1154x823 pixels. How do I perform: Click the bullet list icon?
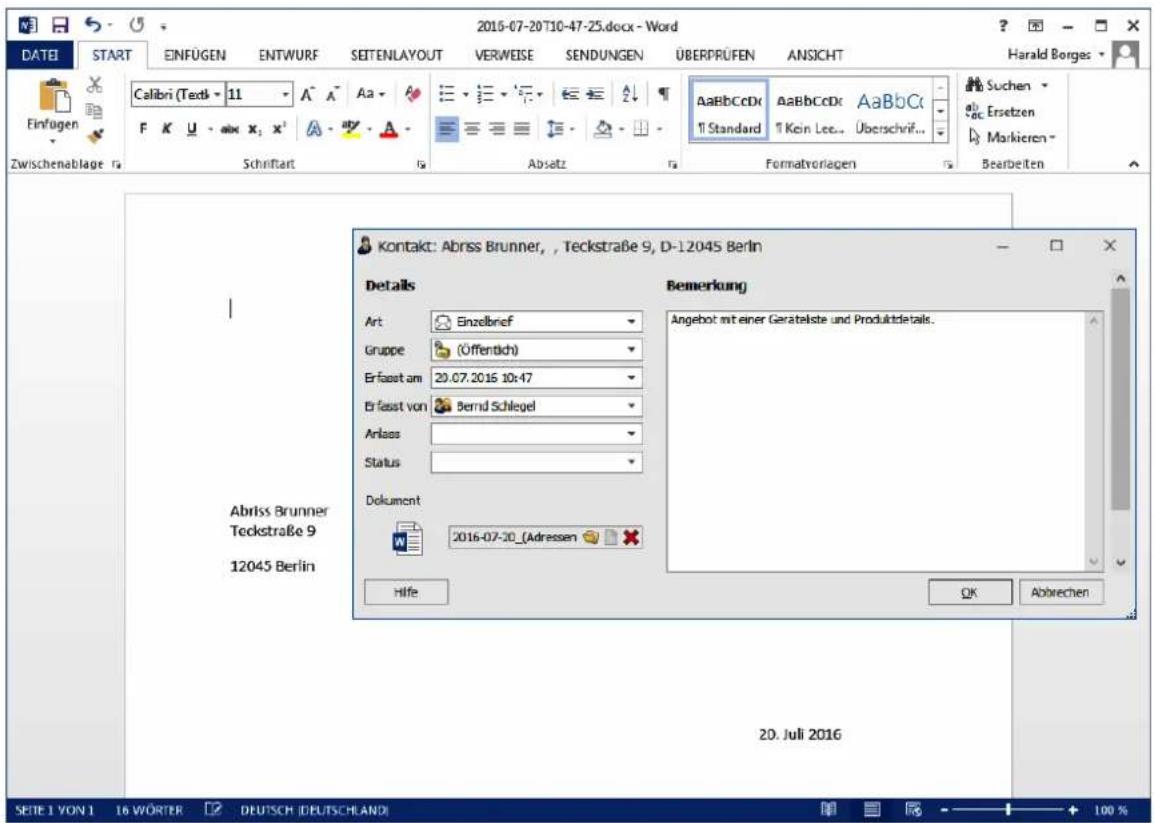(447, 94)
